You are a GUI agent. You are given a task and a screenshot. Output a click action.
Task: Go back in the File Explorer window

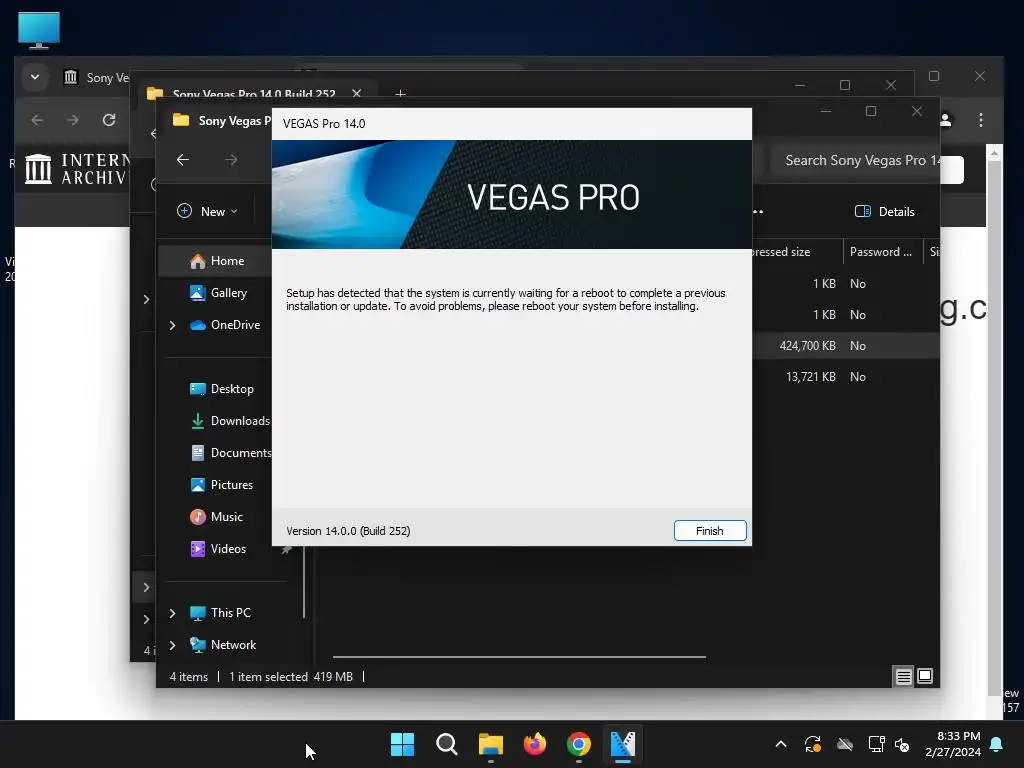[183, 160]
